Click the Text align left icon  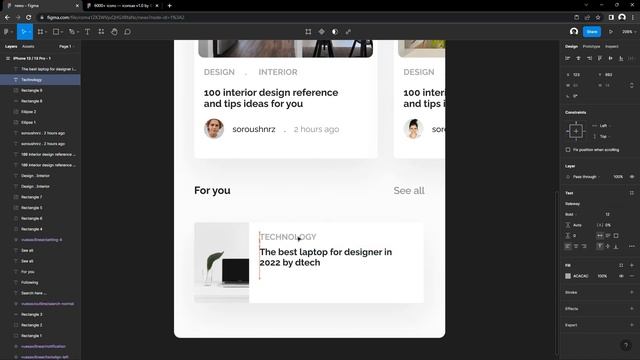(x=568, y=246)
